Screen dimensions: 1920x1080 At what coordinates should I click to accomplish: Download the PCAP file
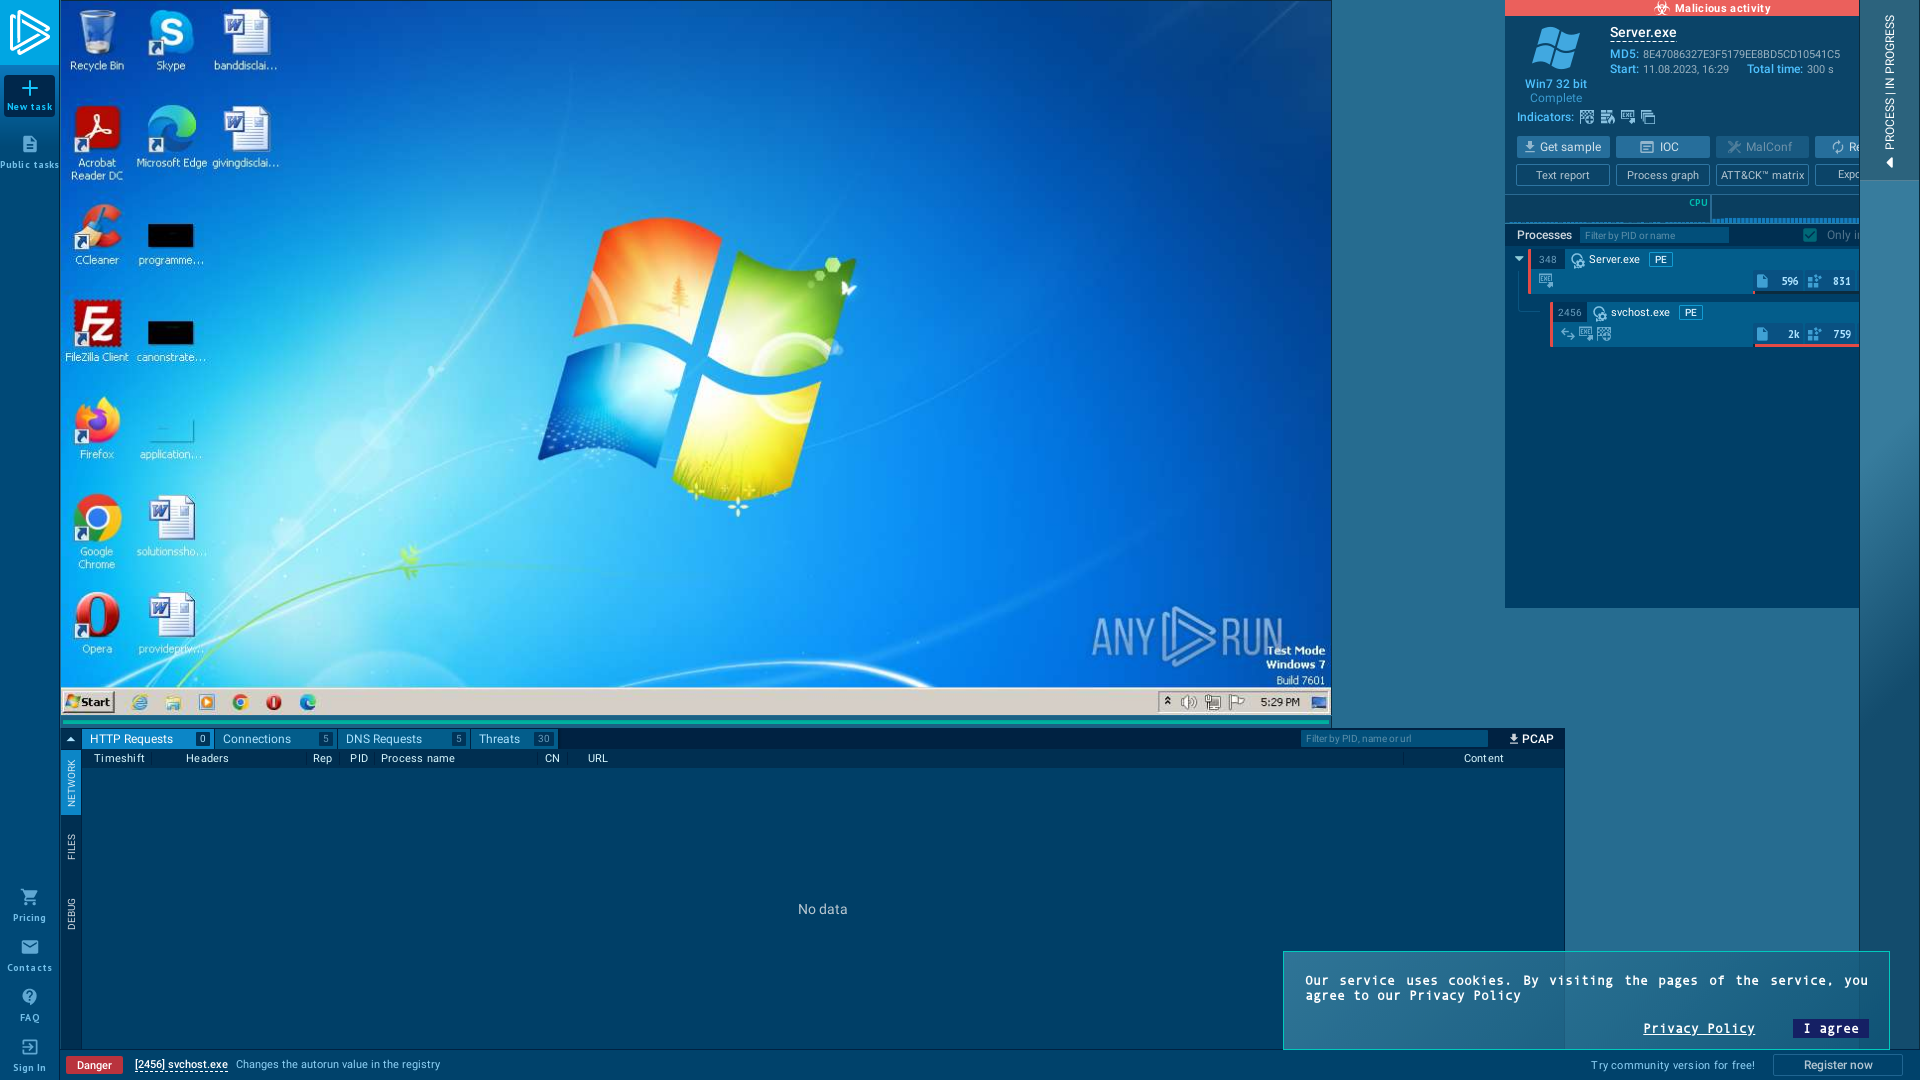1531,739
